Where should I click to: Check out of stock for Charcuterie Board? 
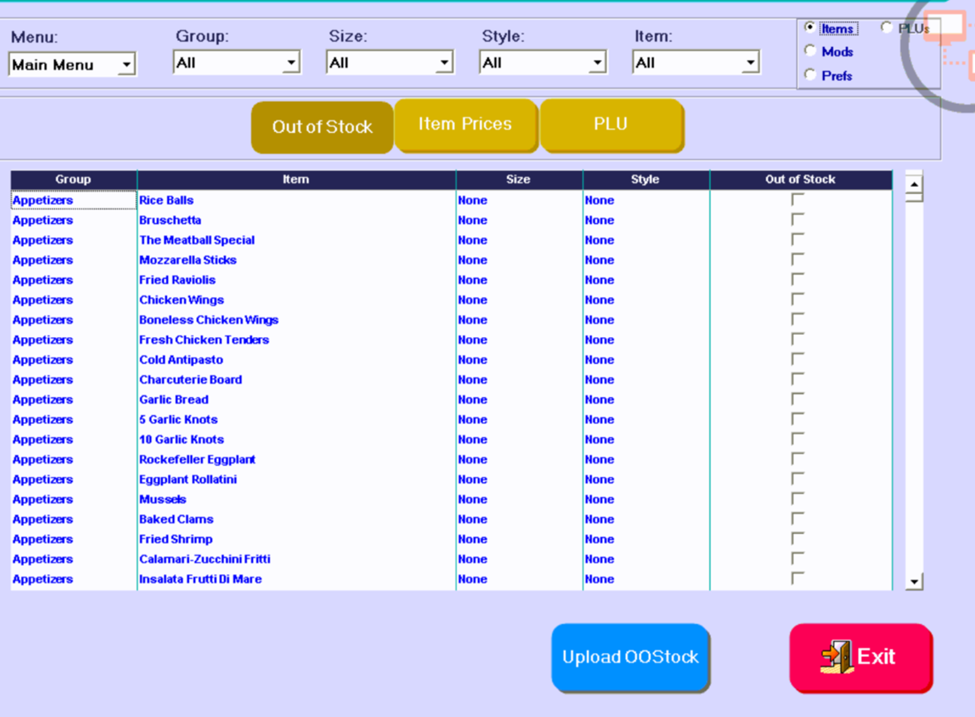click(x=797, y=379)
